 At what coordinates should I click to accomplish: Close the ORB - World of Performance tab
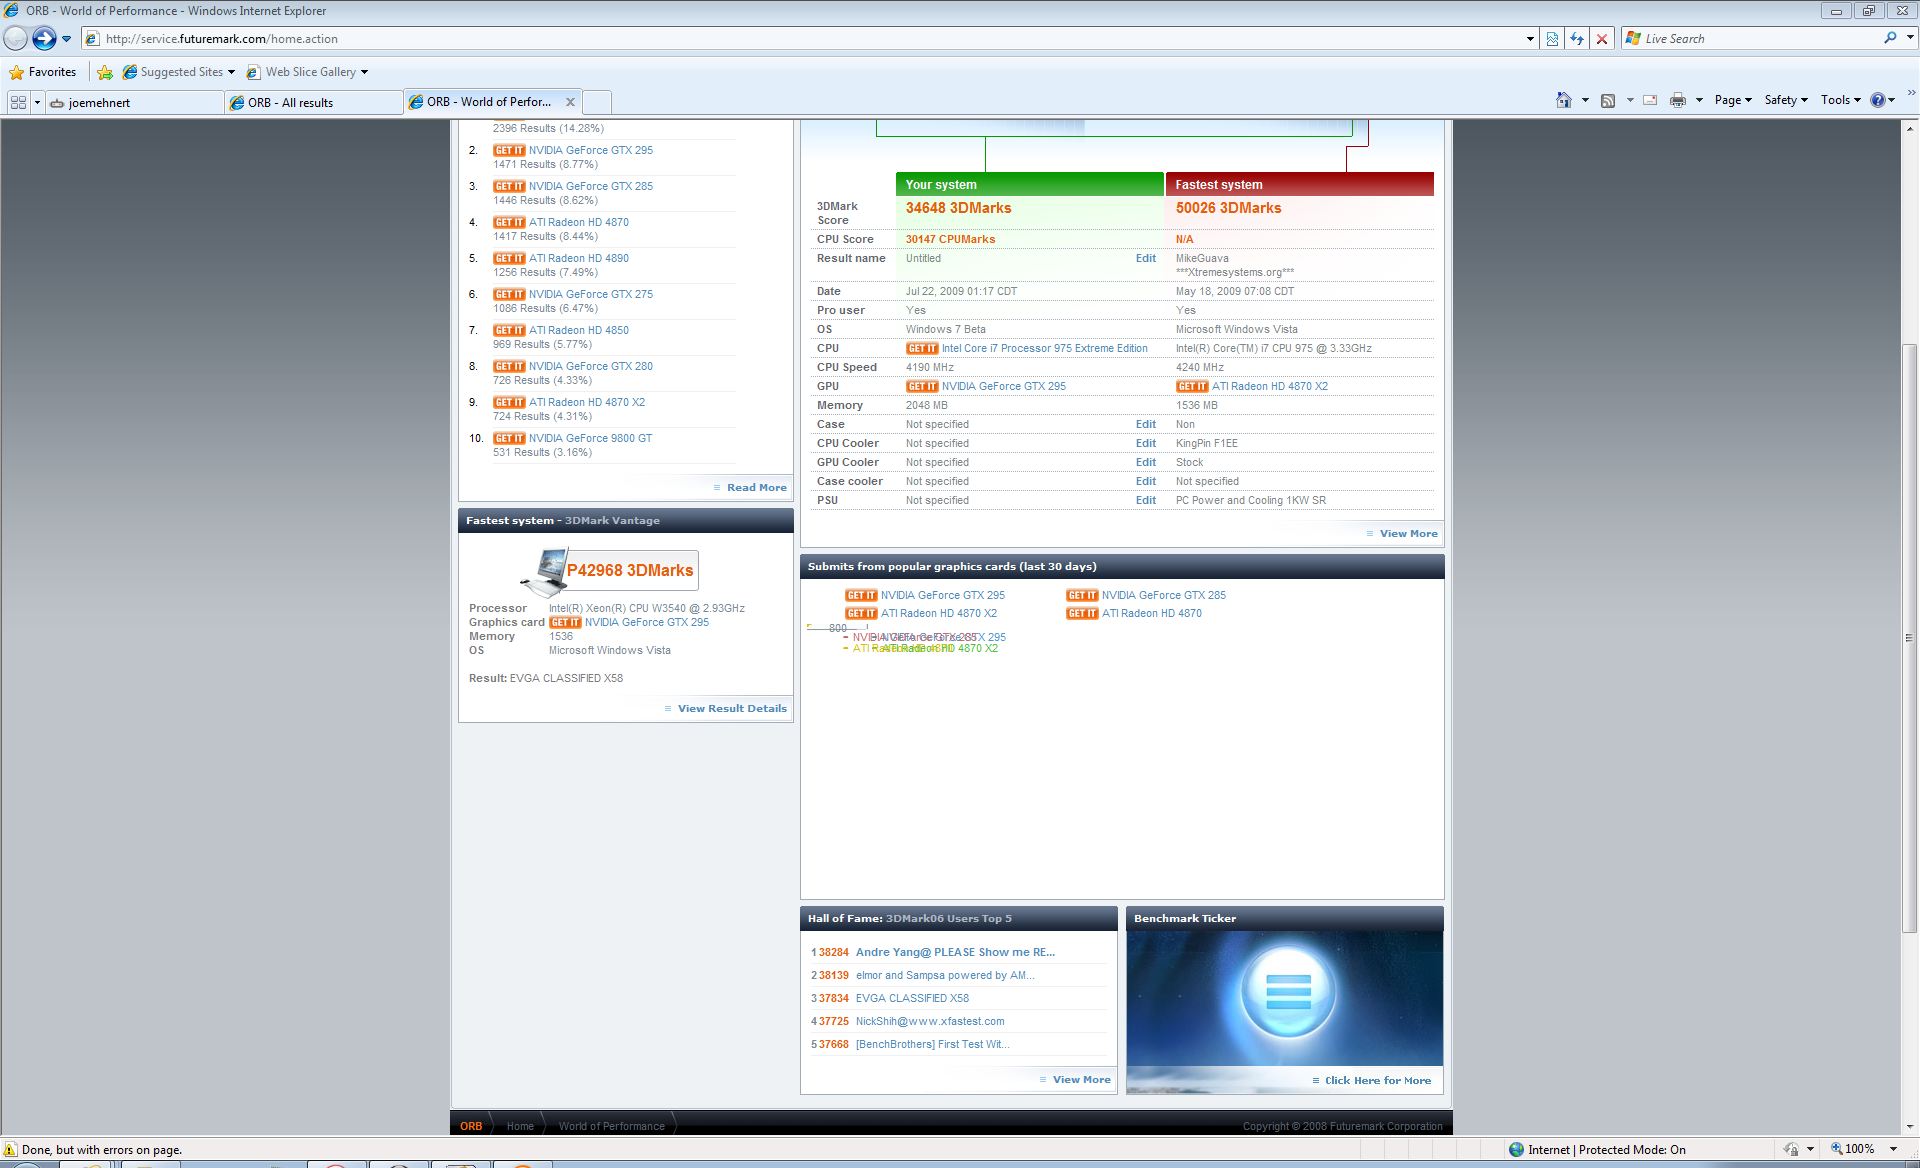coord(570,102)
